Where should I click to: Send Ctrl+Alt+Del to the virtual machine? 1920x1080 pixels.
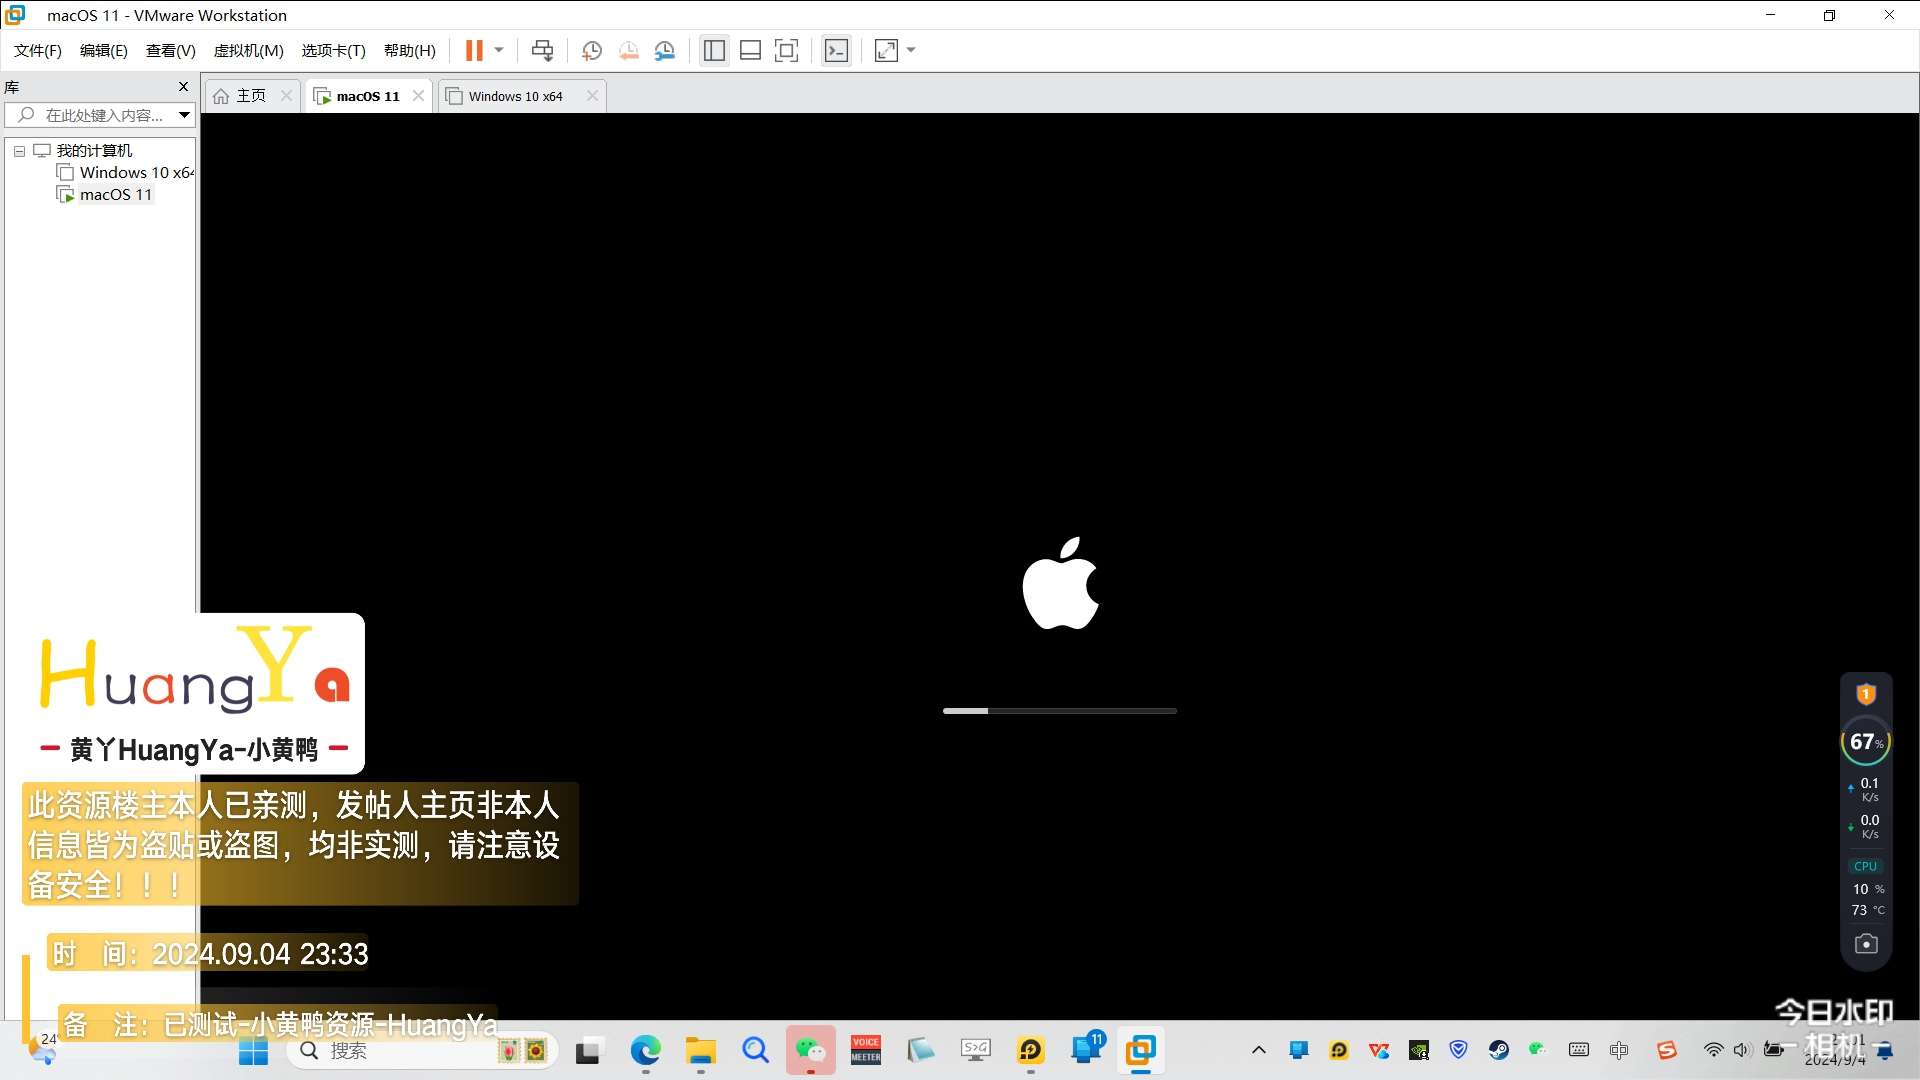click(542, 51)
